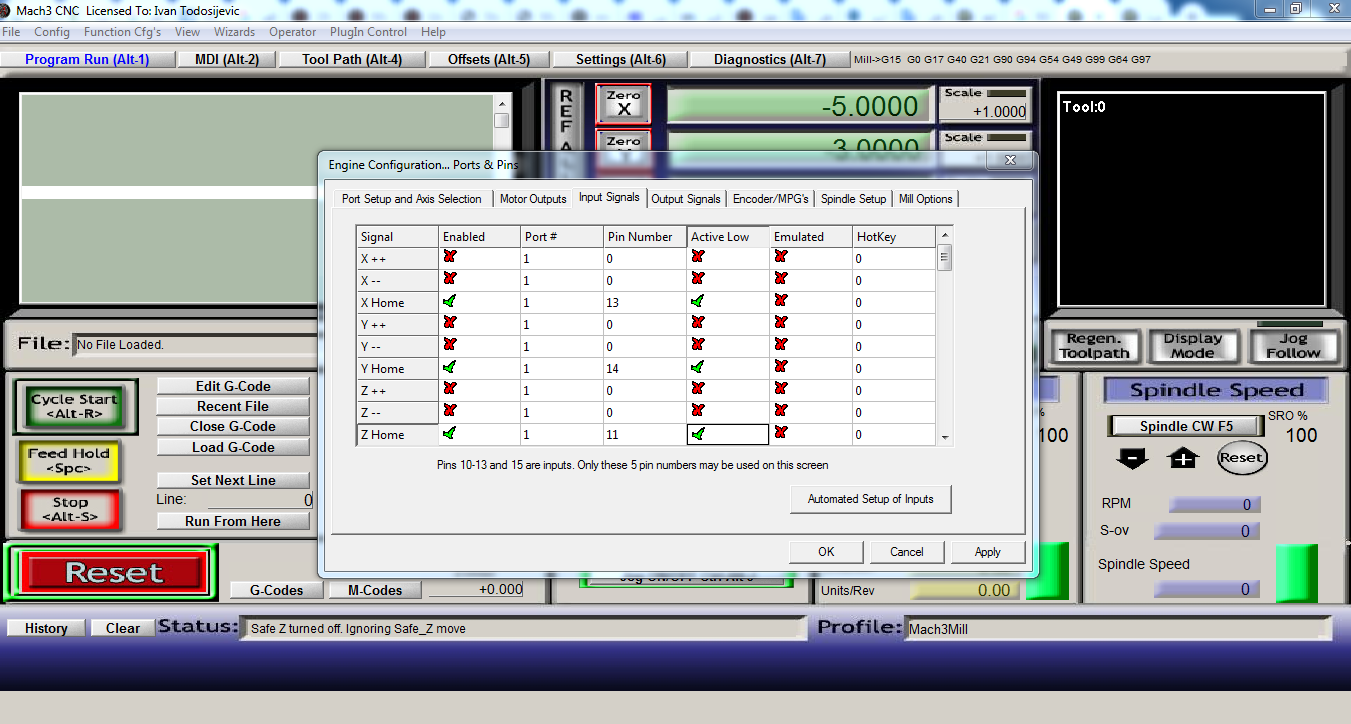Click the M-Codes button
The width and height of the screenshot is (1351, 724).
(375, 591)
